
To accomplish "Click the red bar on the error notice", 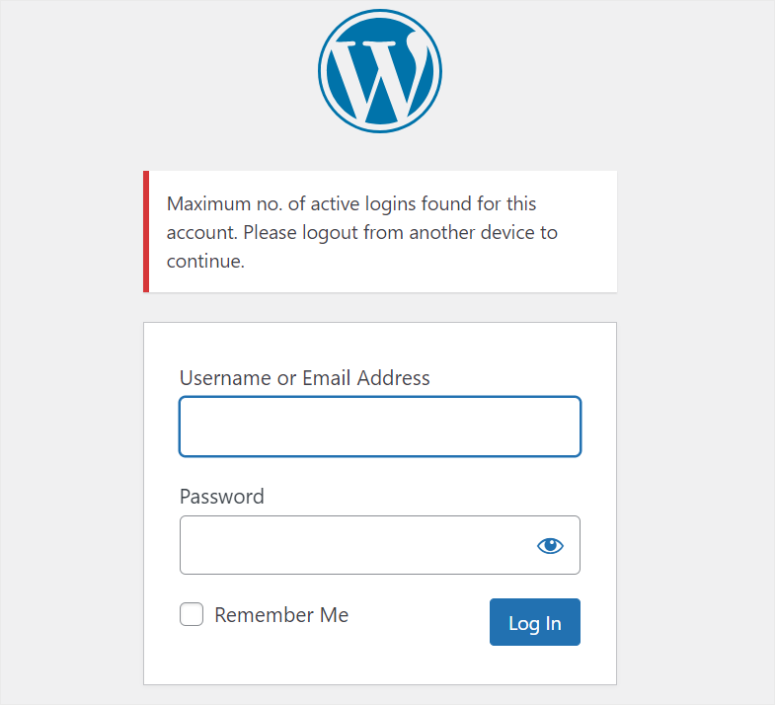I will [146, 231].
